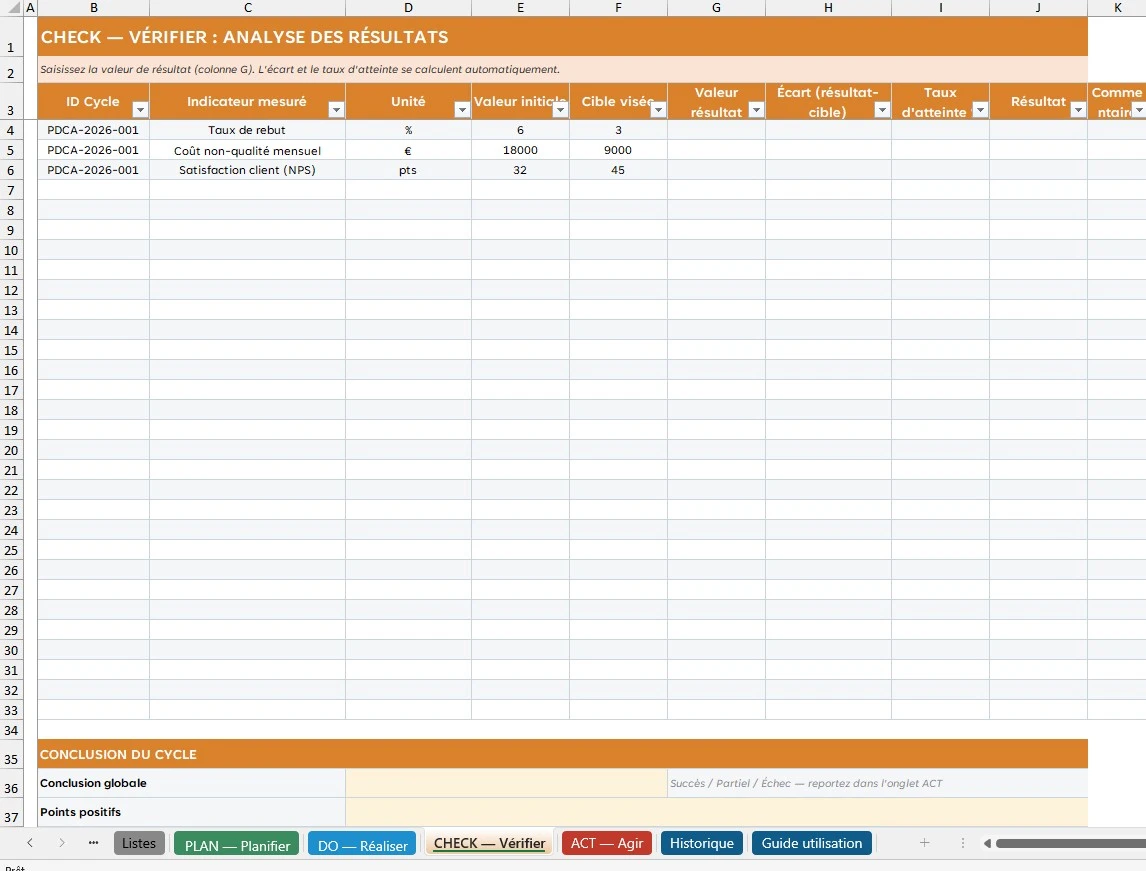Click the Valeur résultat cell for Taux de rebut
This screenshot has height=871, width=1146.
point(716,130)
